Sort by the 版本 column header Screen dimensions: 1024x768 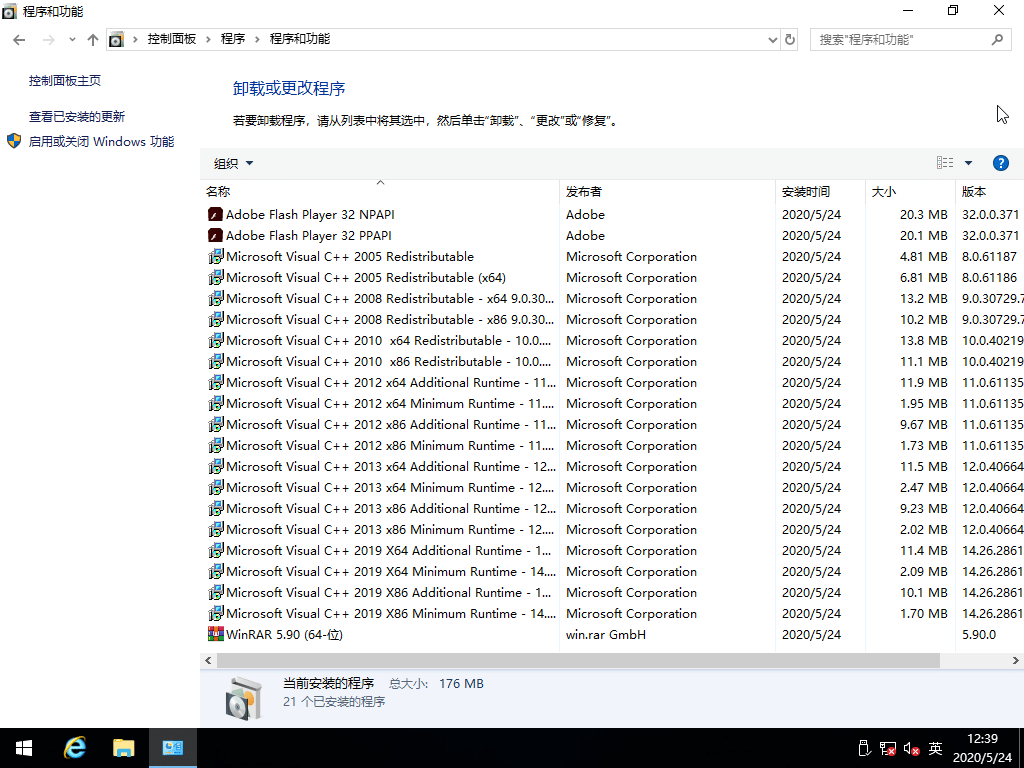pos(989,191)
